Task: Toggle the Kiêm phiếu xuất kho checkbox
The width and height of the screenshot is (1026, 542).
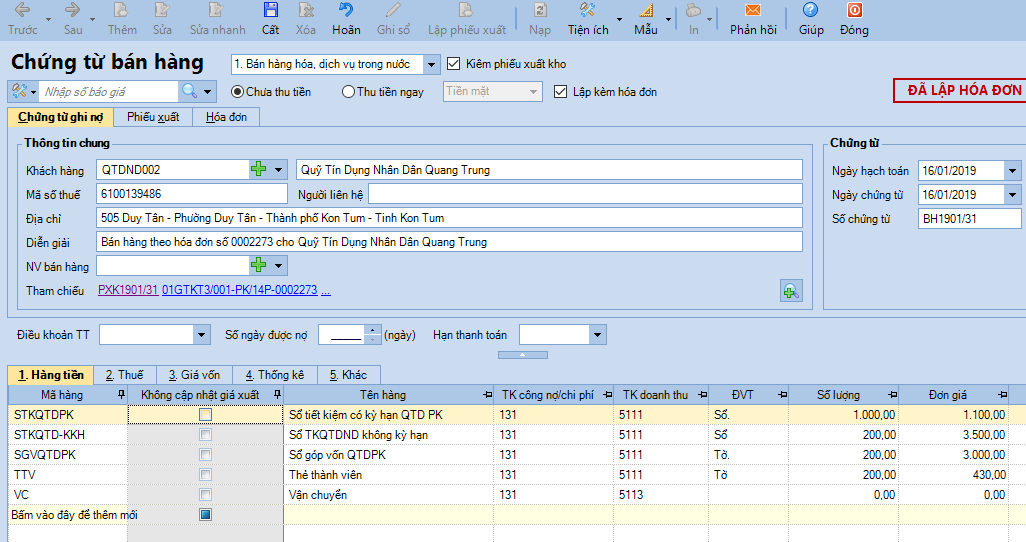Action: [454, 64]
